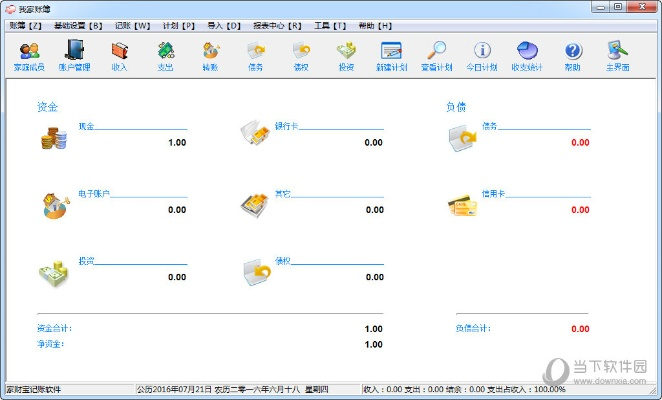Image resolution: width=662 pixels, height=400 pixels.
Task: Click the 负债合计 red total 0.00
Action: point(580,329)
